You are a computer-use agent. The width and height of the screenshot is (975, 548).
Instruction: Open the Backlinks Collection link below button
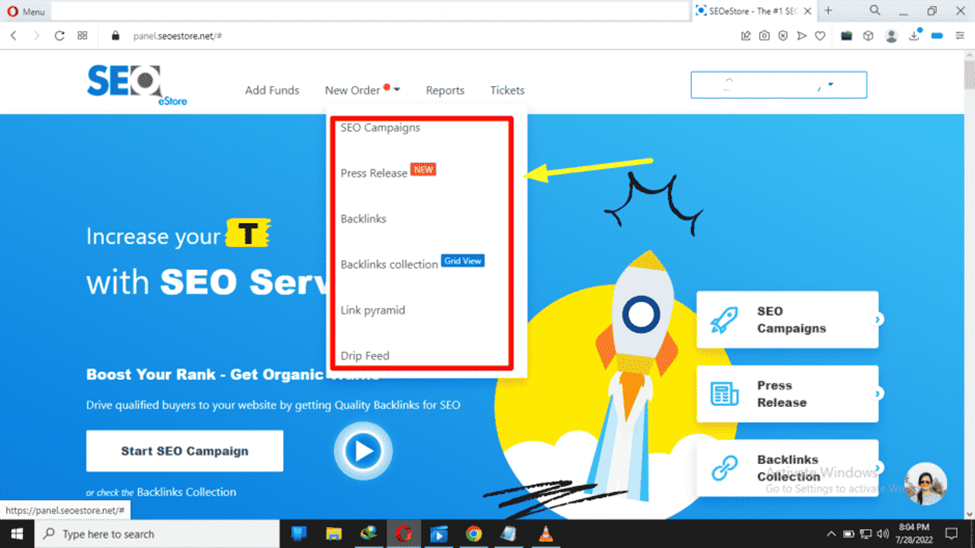pyautogui.click(x=186, y=492)
